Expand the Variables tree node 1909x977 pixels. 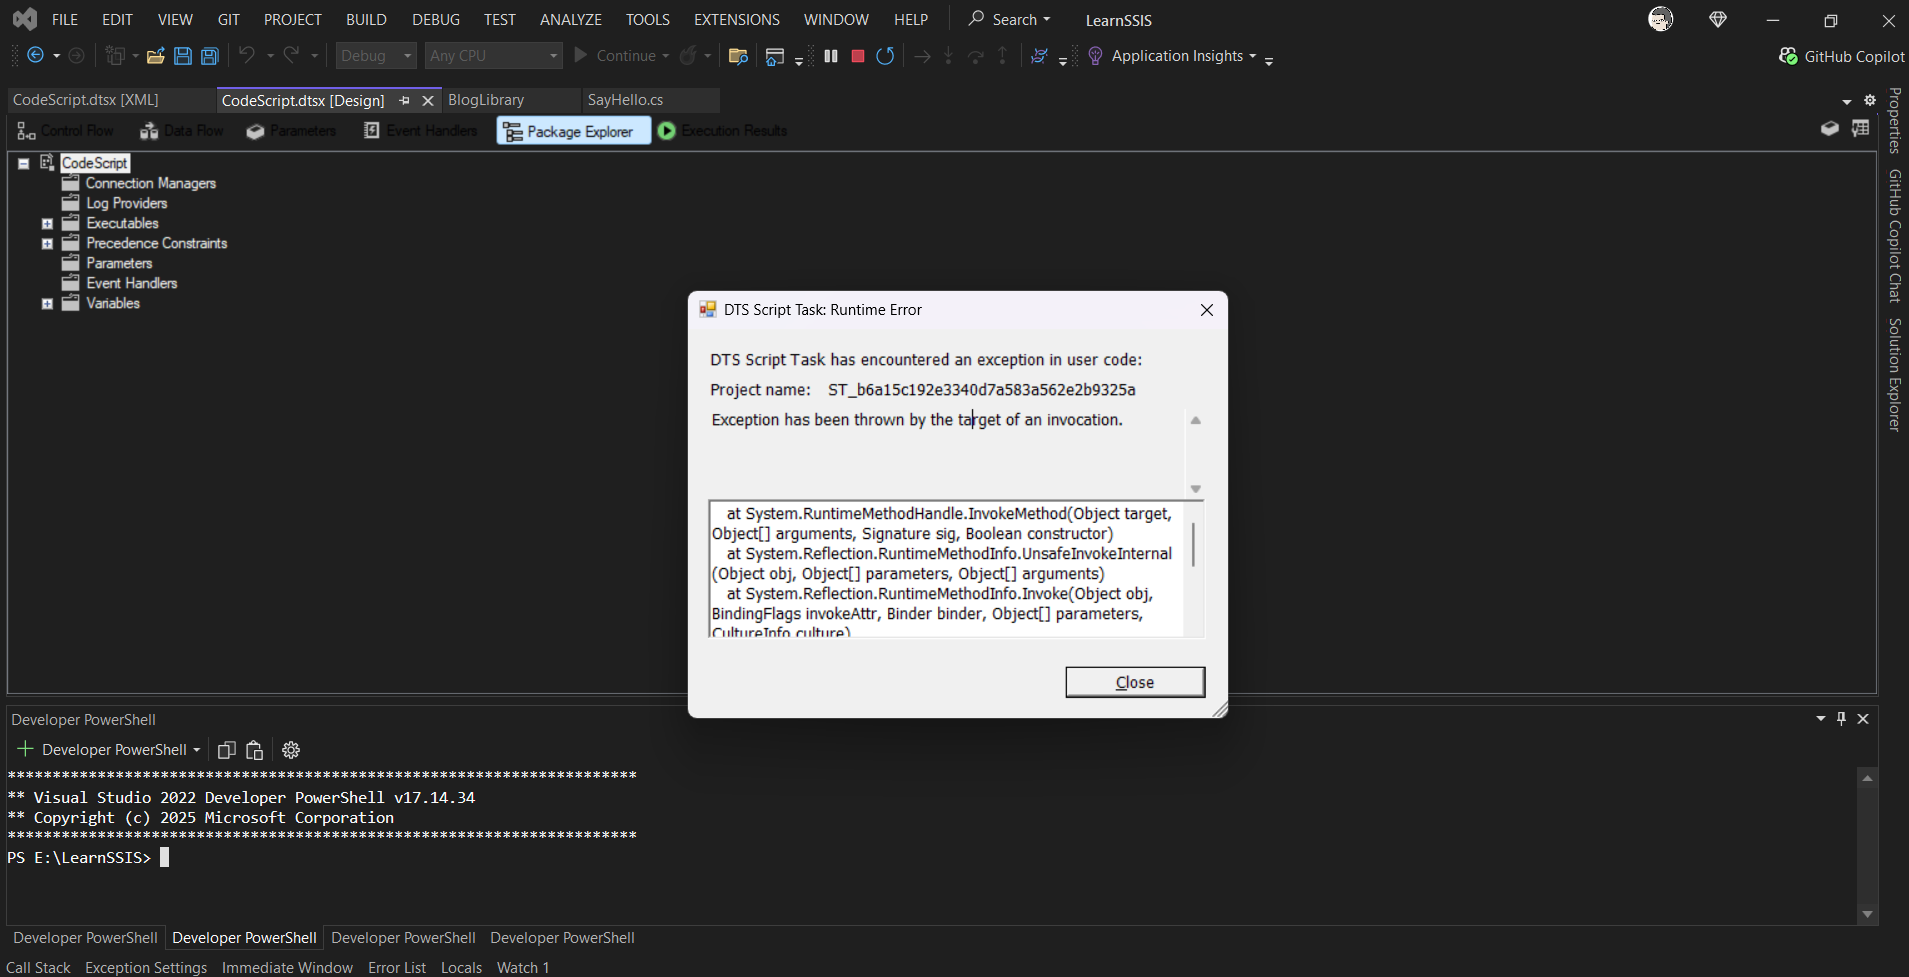pyautogui.click(x=47, y=304)
